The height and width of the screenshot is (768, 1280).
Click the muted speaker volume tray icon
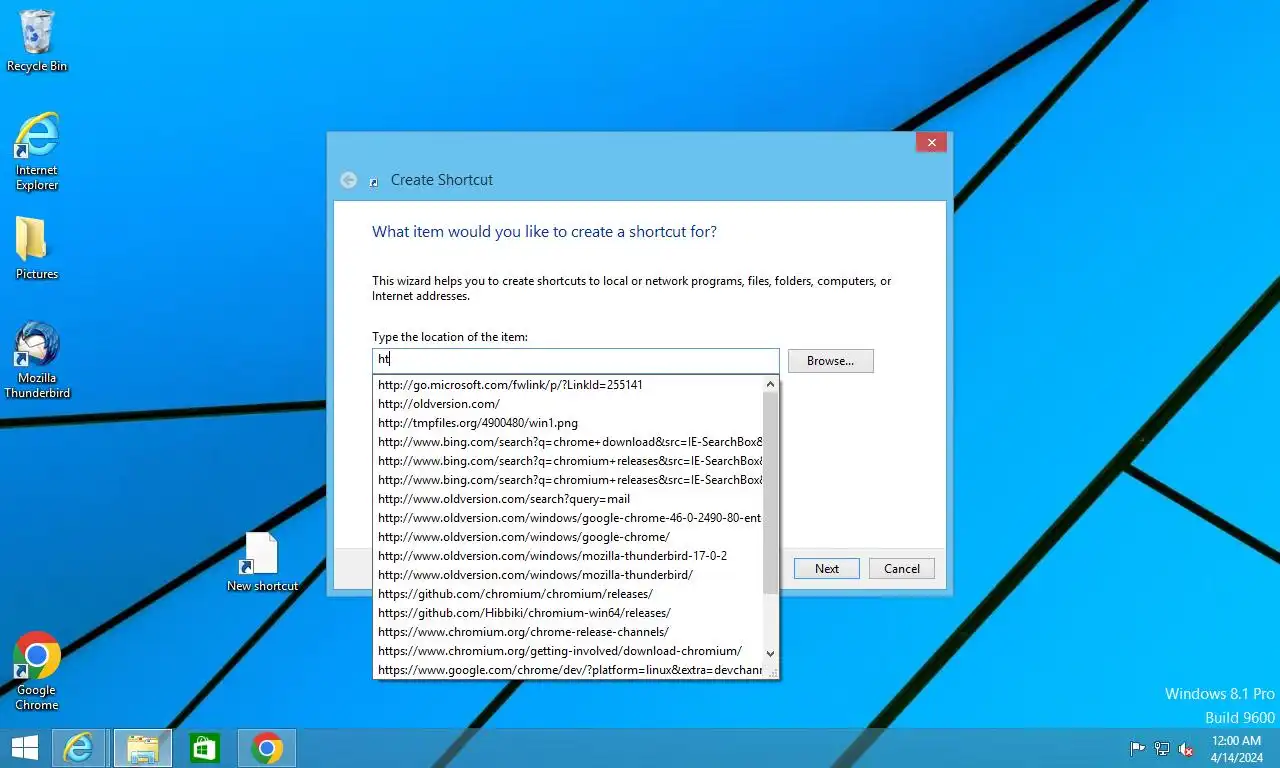(x=1186, y=748)
